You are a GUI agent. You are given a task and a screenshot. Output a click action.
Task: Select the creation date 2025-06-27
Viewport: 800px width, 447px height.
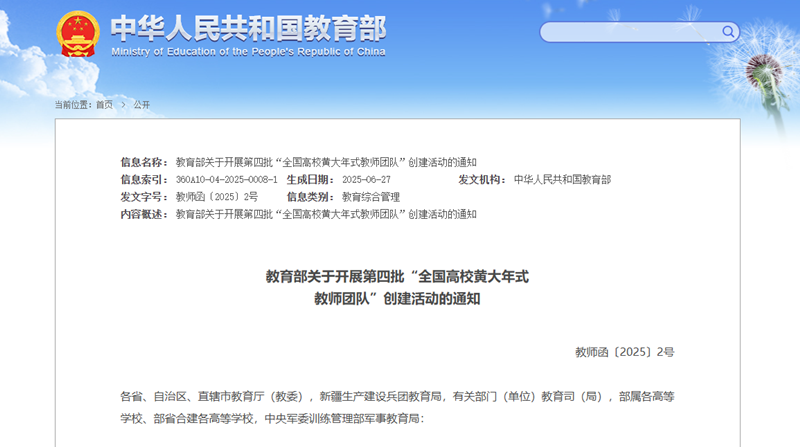coord(366,180)
